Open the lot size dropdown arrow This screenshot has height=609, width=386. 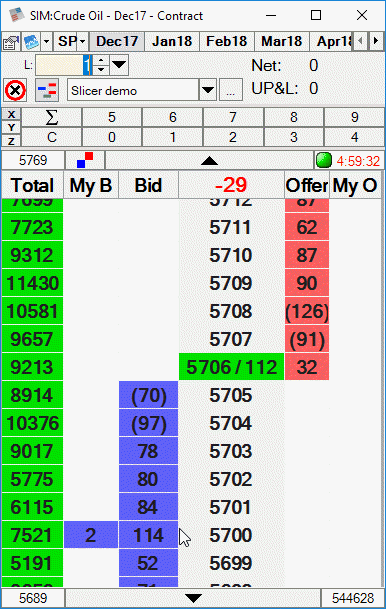[x=119, y=65]
